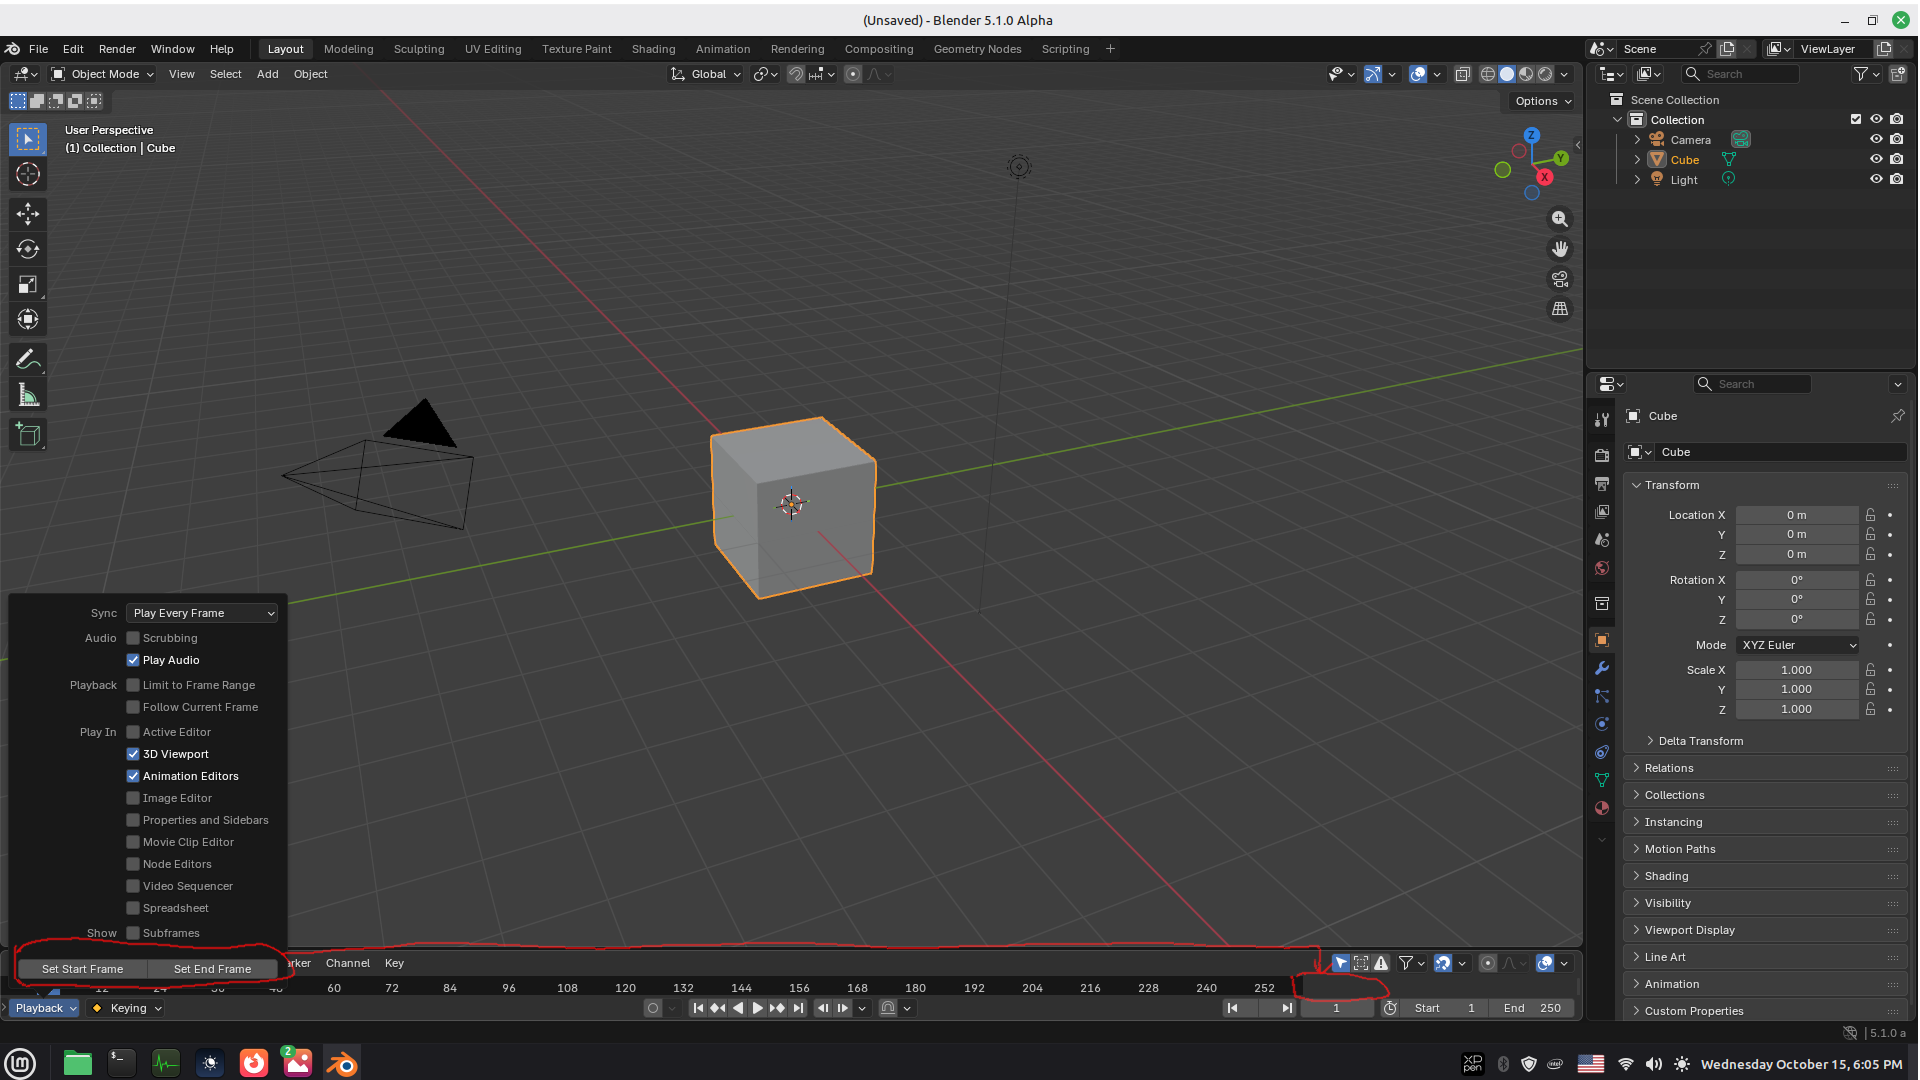Open the Modifiers wrench tab in Properties
The image size is (1920, 1080).
point(1602,668)
